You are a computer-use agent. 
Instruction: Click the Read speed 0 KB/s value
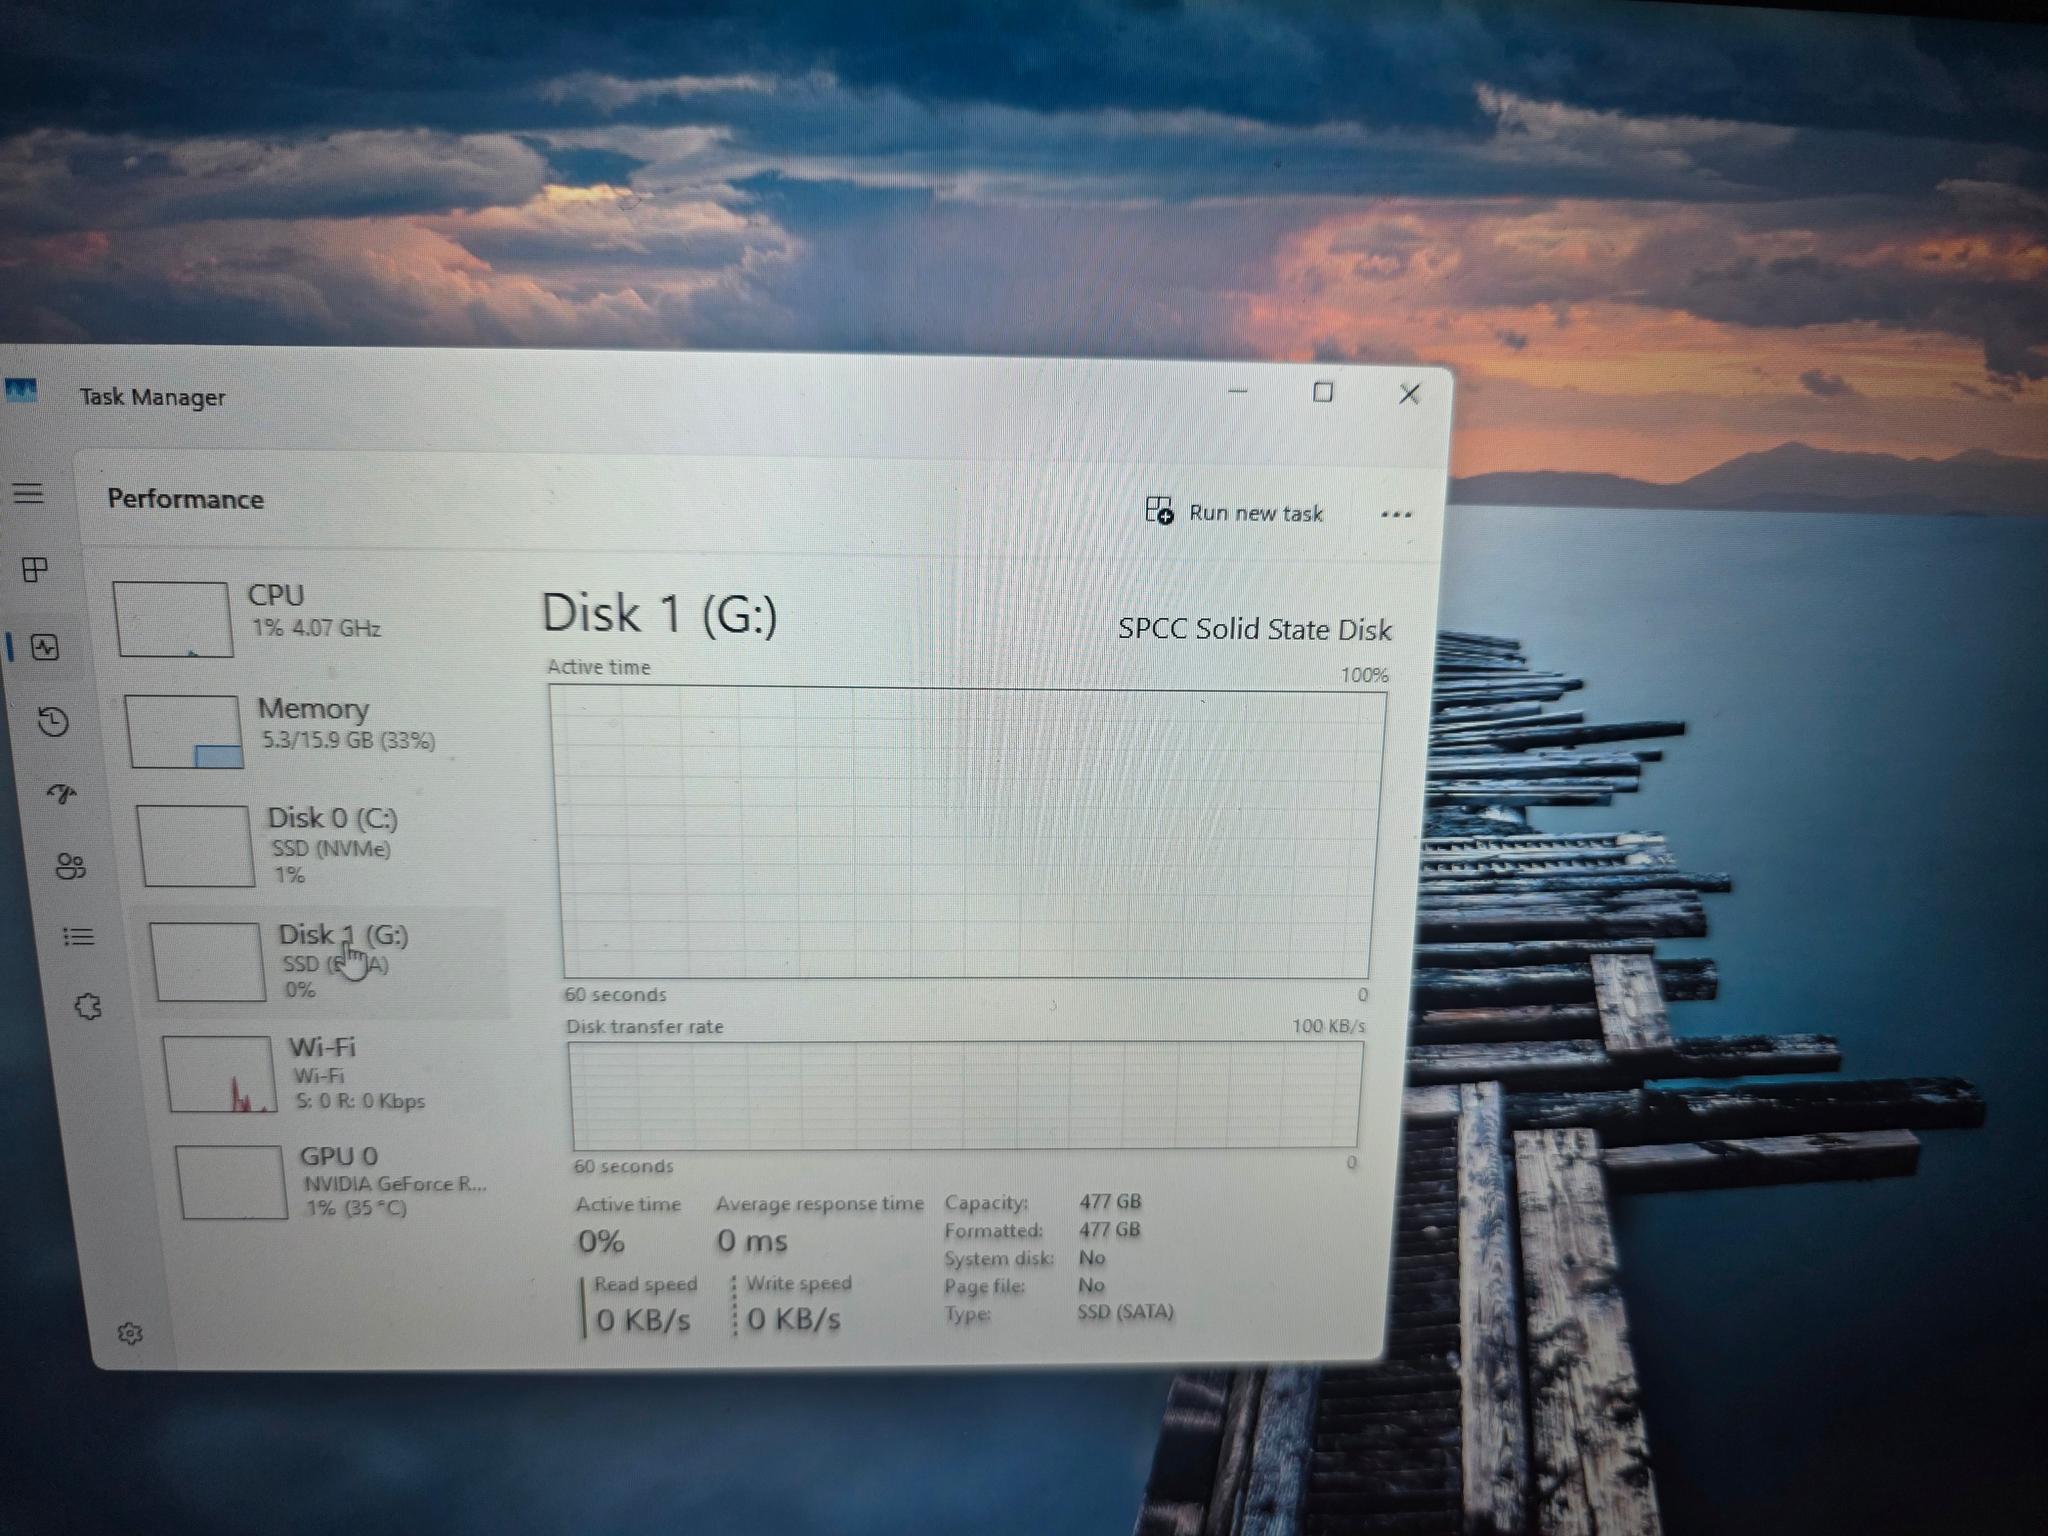pyautogui.click(x=643, y=1320)
